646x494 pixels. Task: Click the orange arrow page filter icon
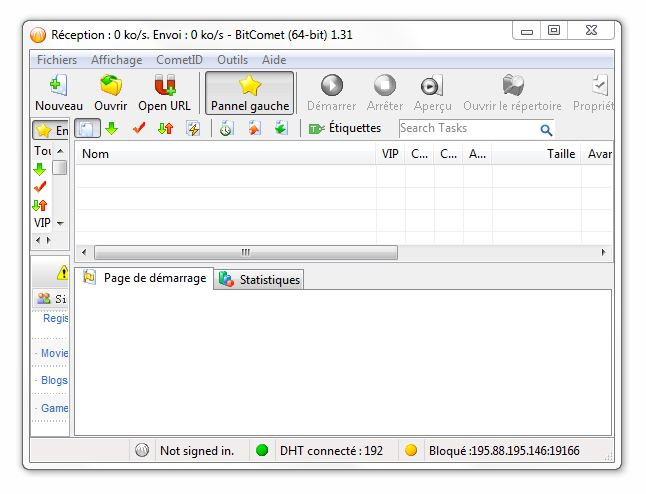click(x=254, y=129)
